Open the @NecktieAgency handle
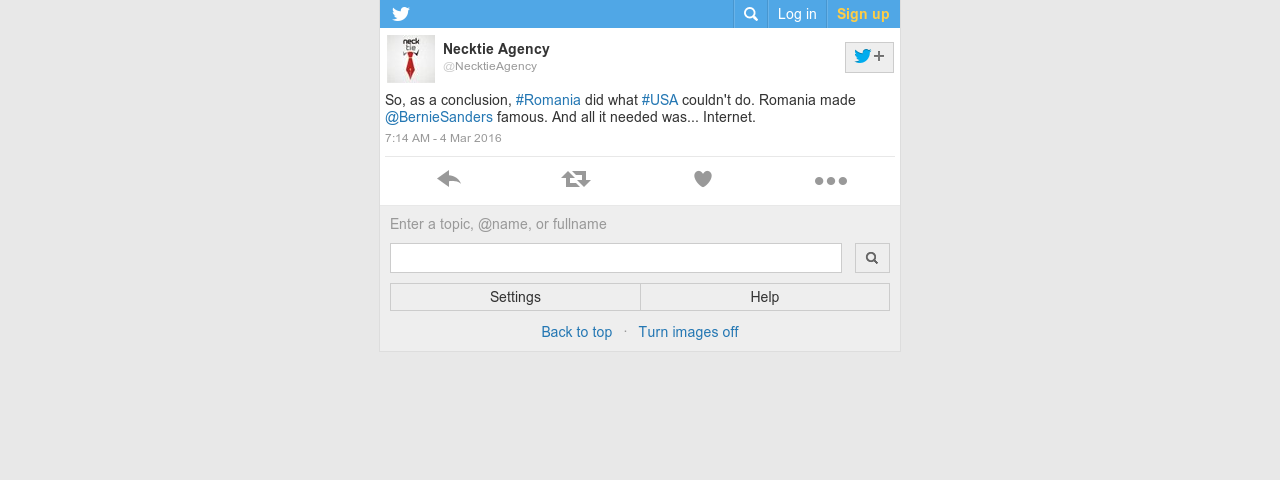The width and height of the screenshot is (1280, 480). pos(490,66)
